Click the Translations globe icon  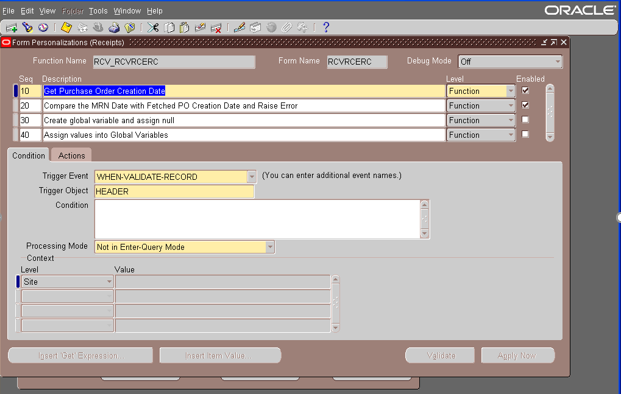click(x=271, y=27)
